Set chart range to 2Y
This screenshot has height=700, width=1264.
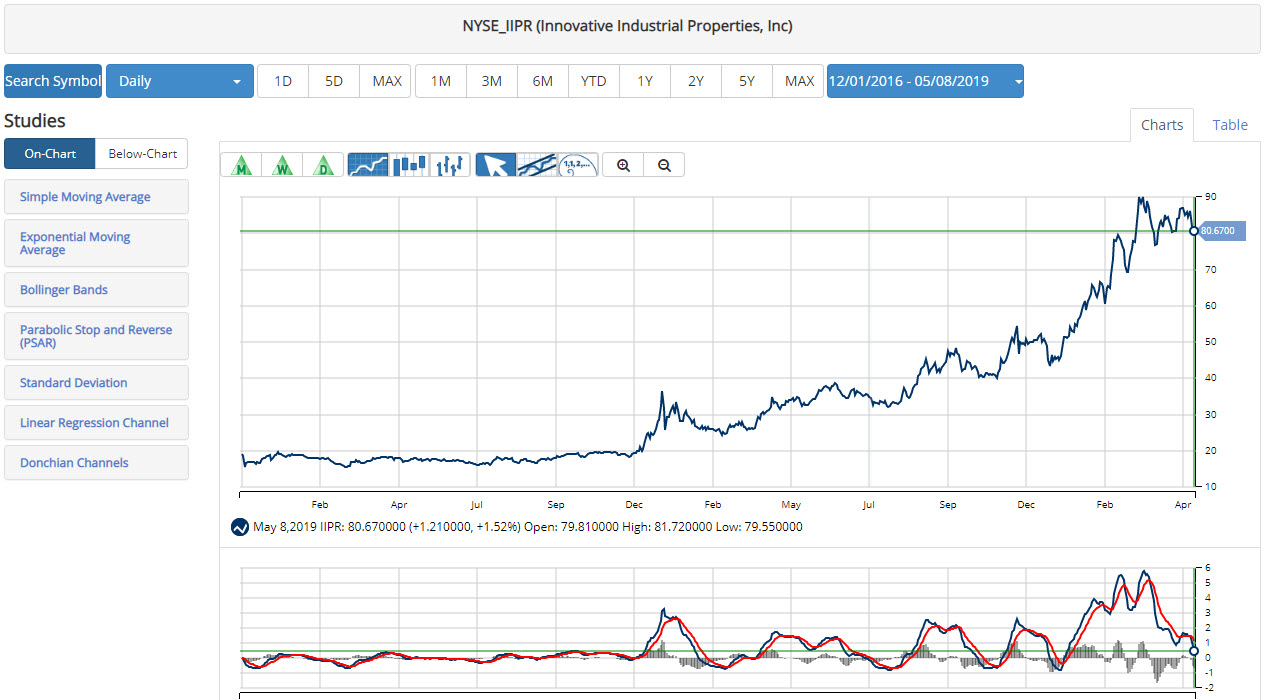(x=696, y=81)
